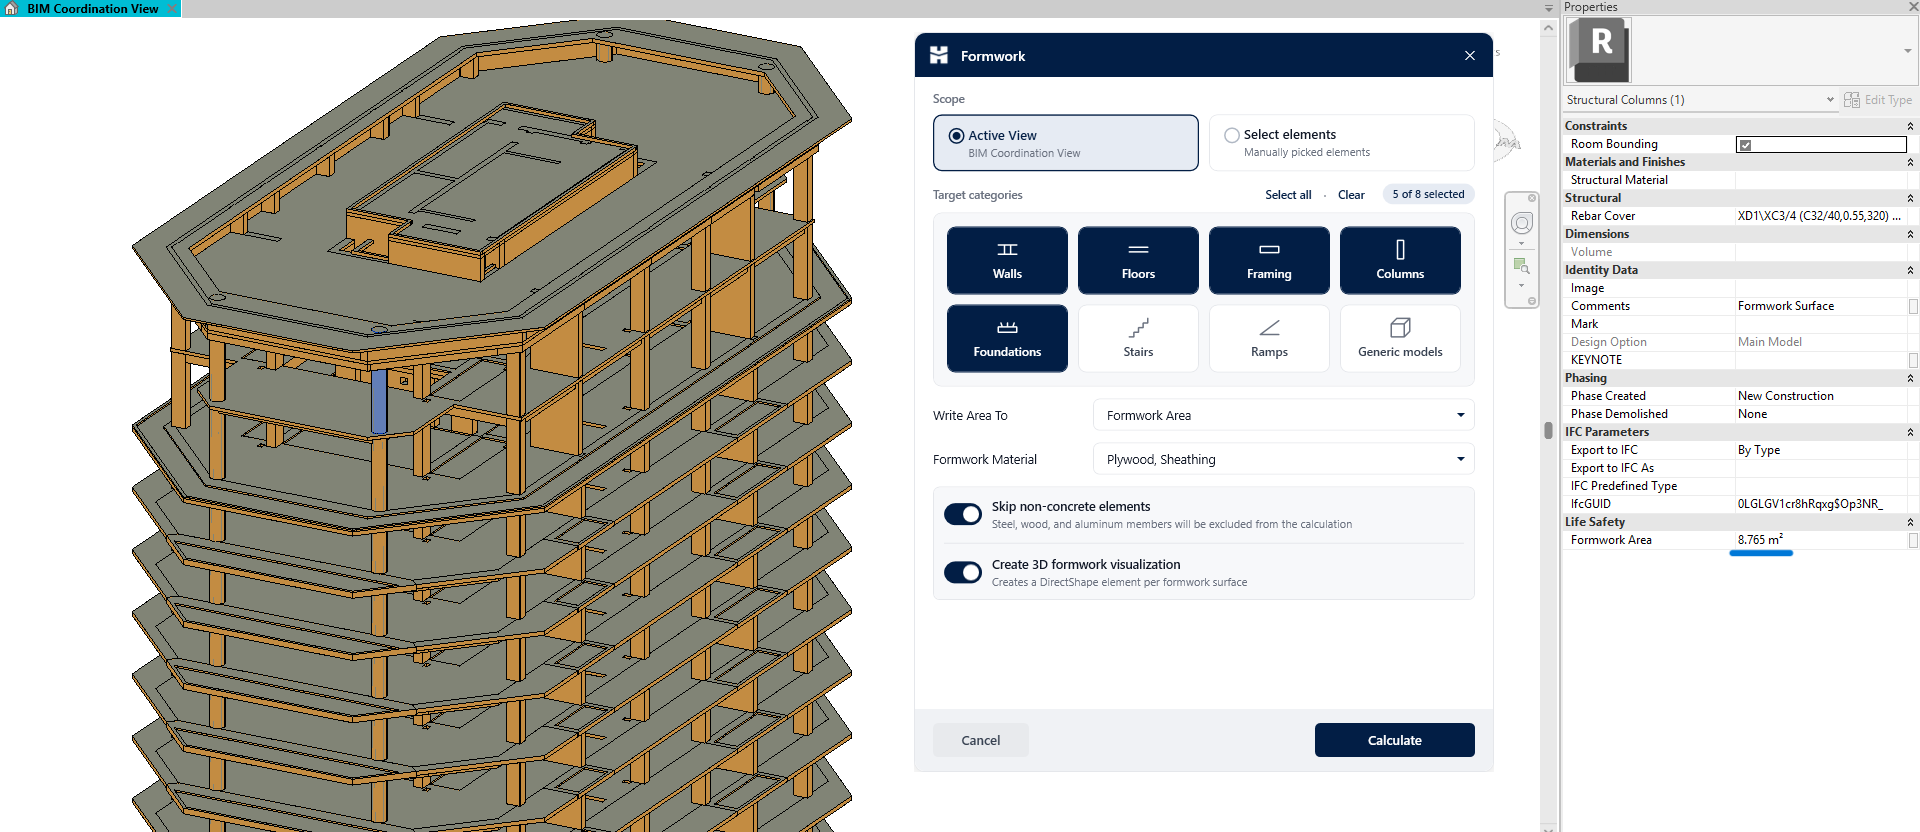1920x832 pixels.
Task: Collapse the Structural section
Action: (1910, 199)
